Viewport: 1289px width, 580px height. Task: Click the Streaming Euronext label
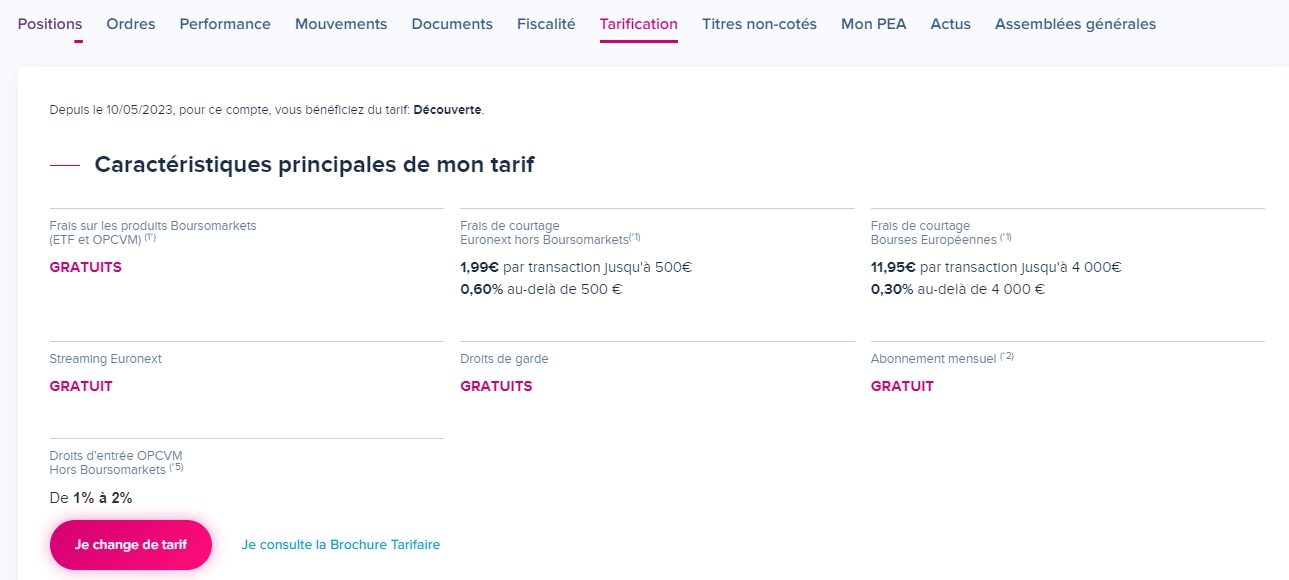tap(106, 359)
